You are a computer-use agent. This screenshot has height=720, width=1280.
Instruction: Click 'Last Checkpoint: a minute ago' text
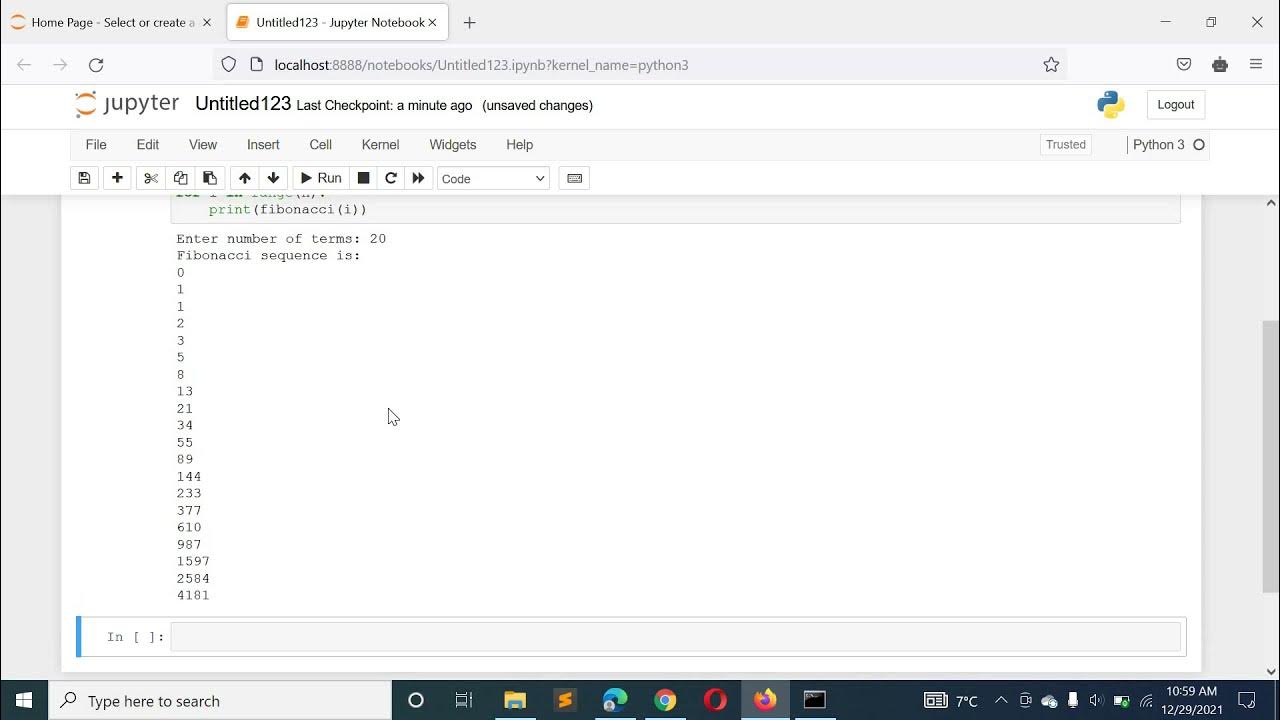point(385,106)
